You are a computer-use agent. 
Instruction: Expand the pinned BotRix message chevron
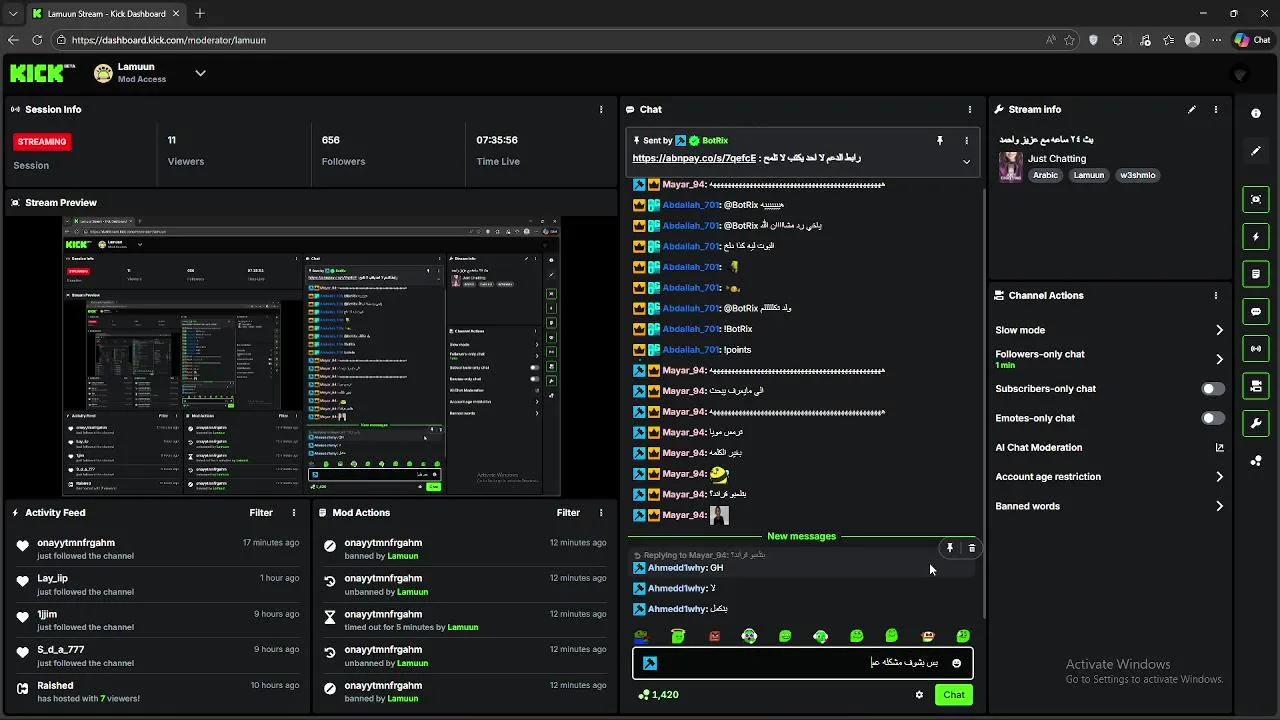966,161
